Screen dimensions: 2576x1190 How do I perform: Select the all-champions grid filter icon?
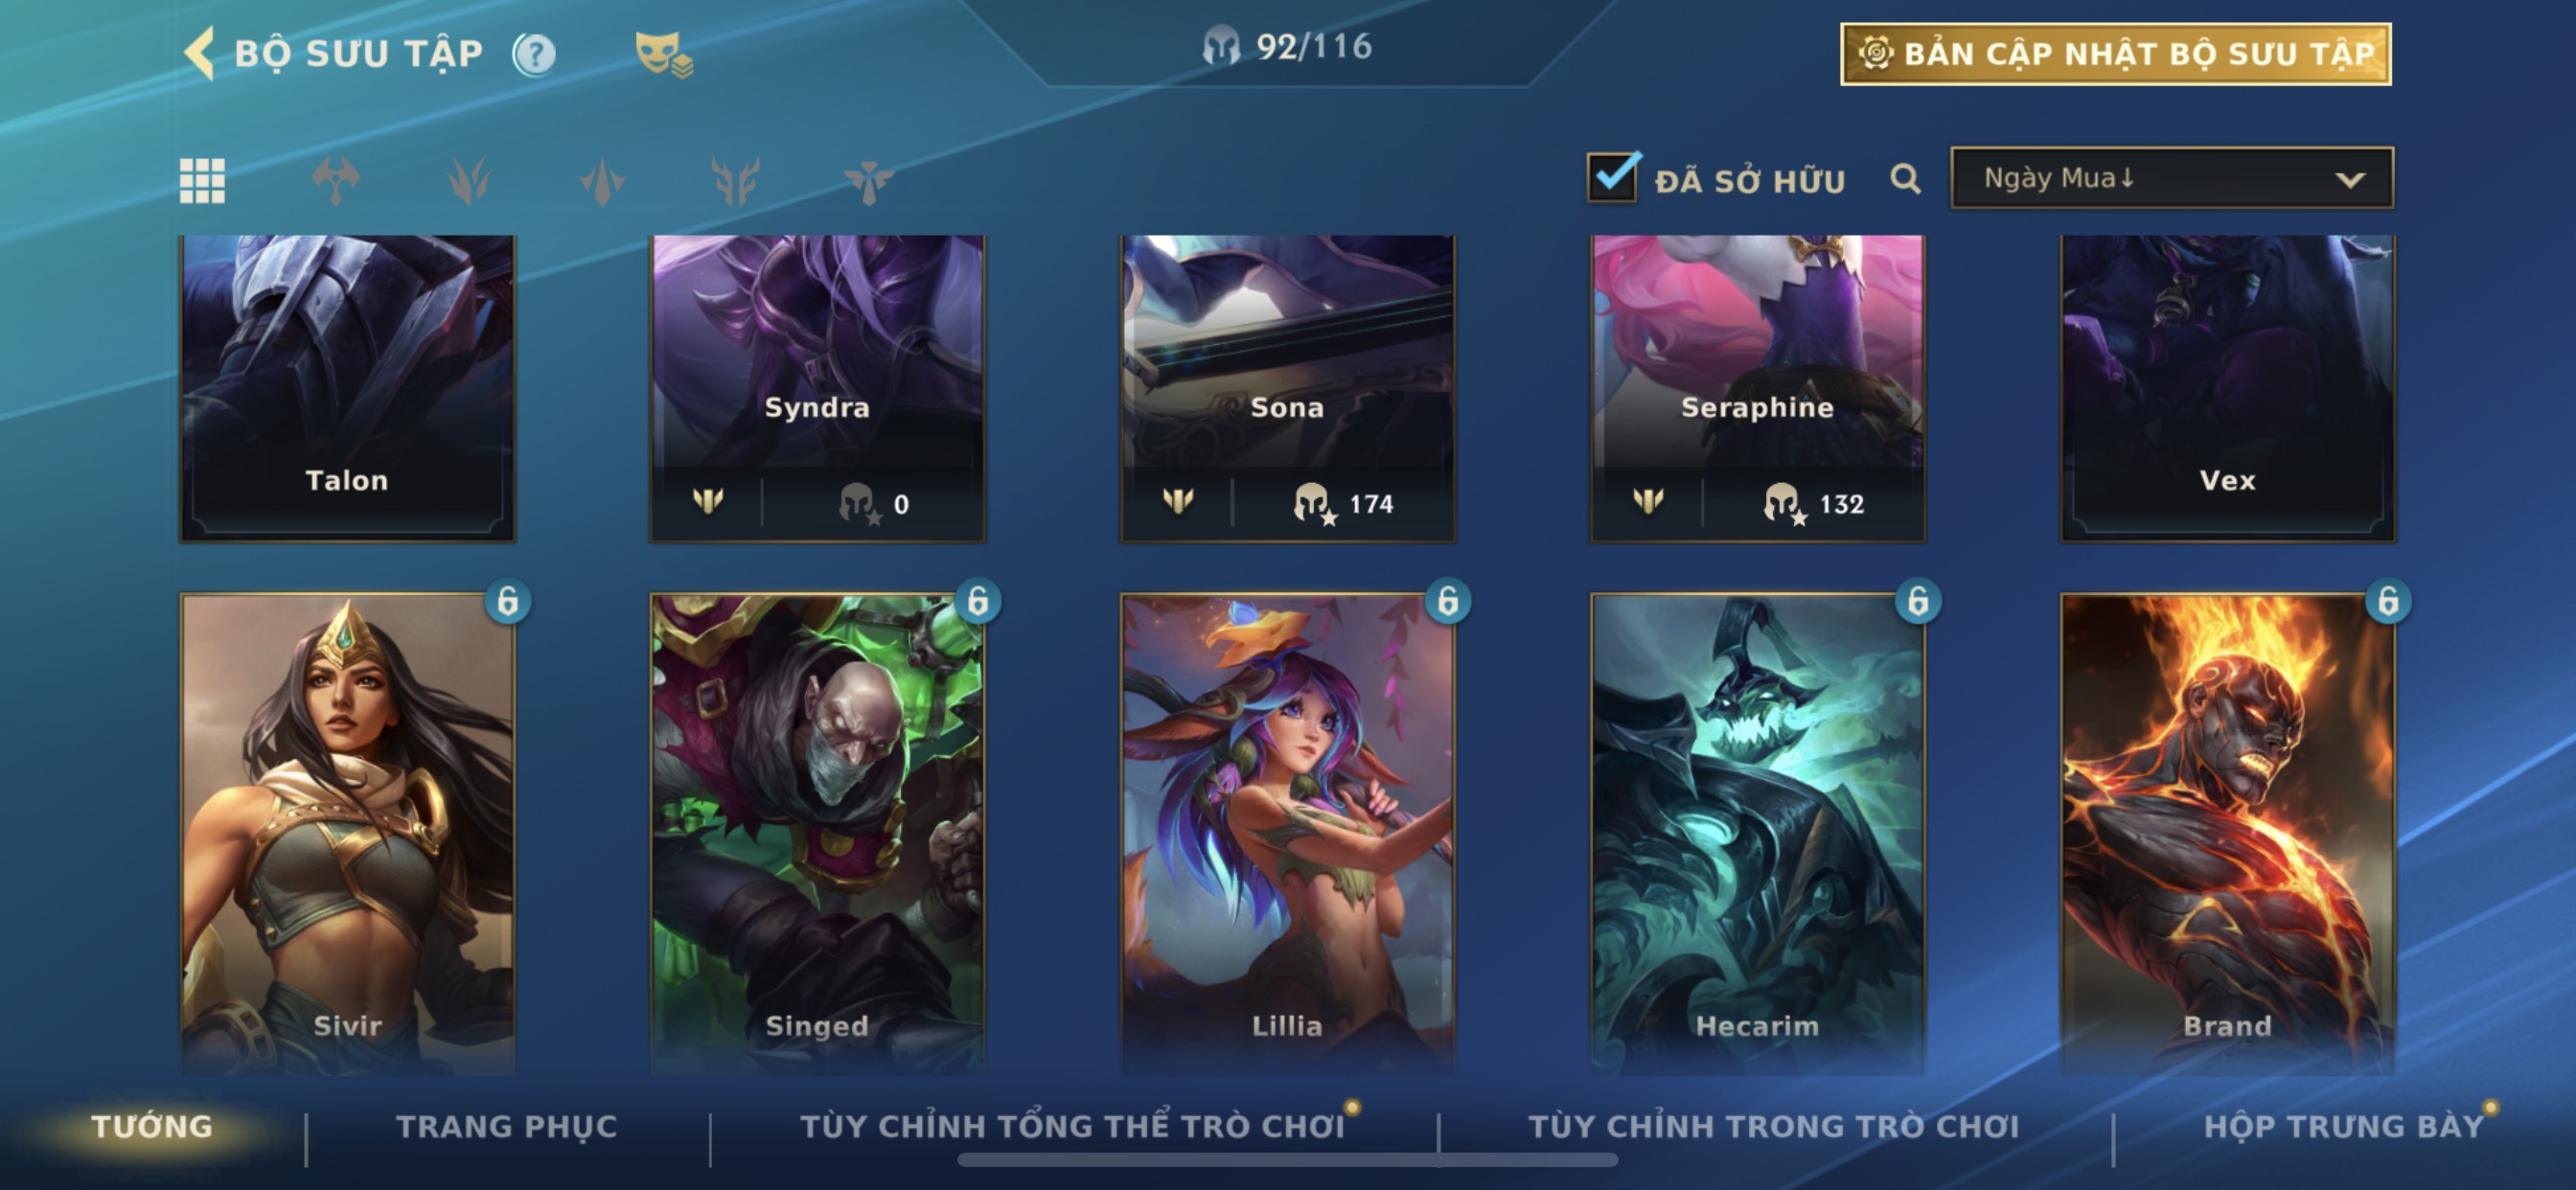coord(202,181)
